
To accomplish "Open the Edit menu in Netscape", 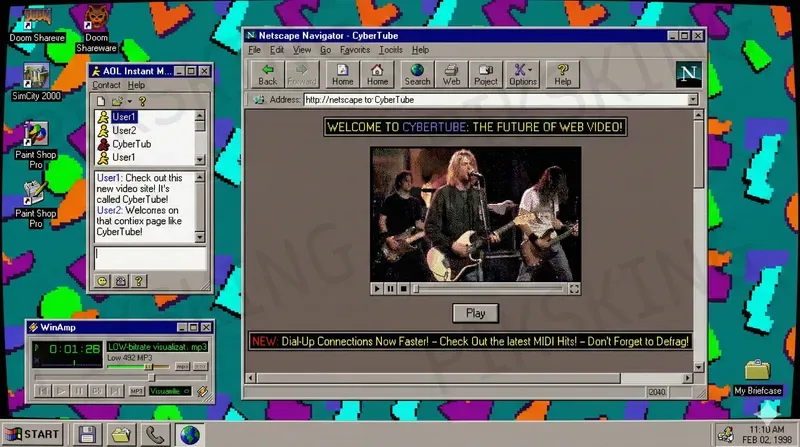I will [x=277, y=49].
